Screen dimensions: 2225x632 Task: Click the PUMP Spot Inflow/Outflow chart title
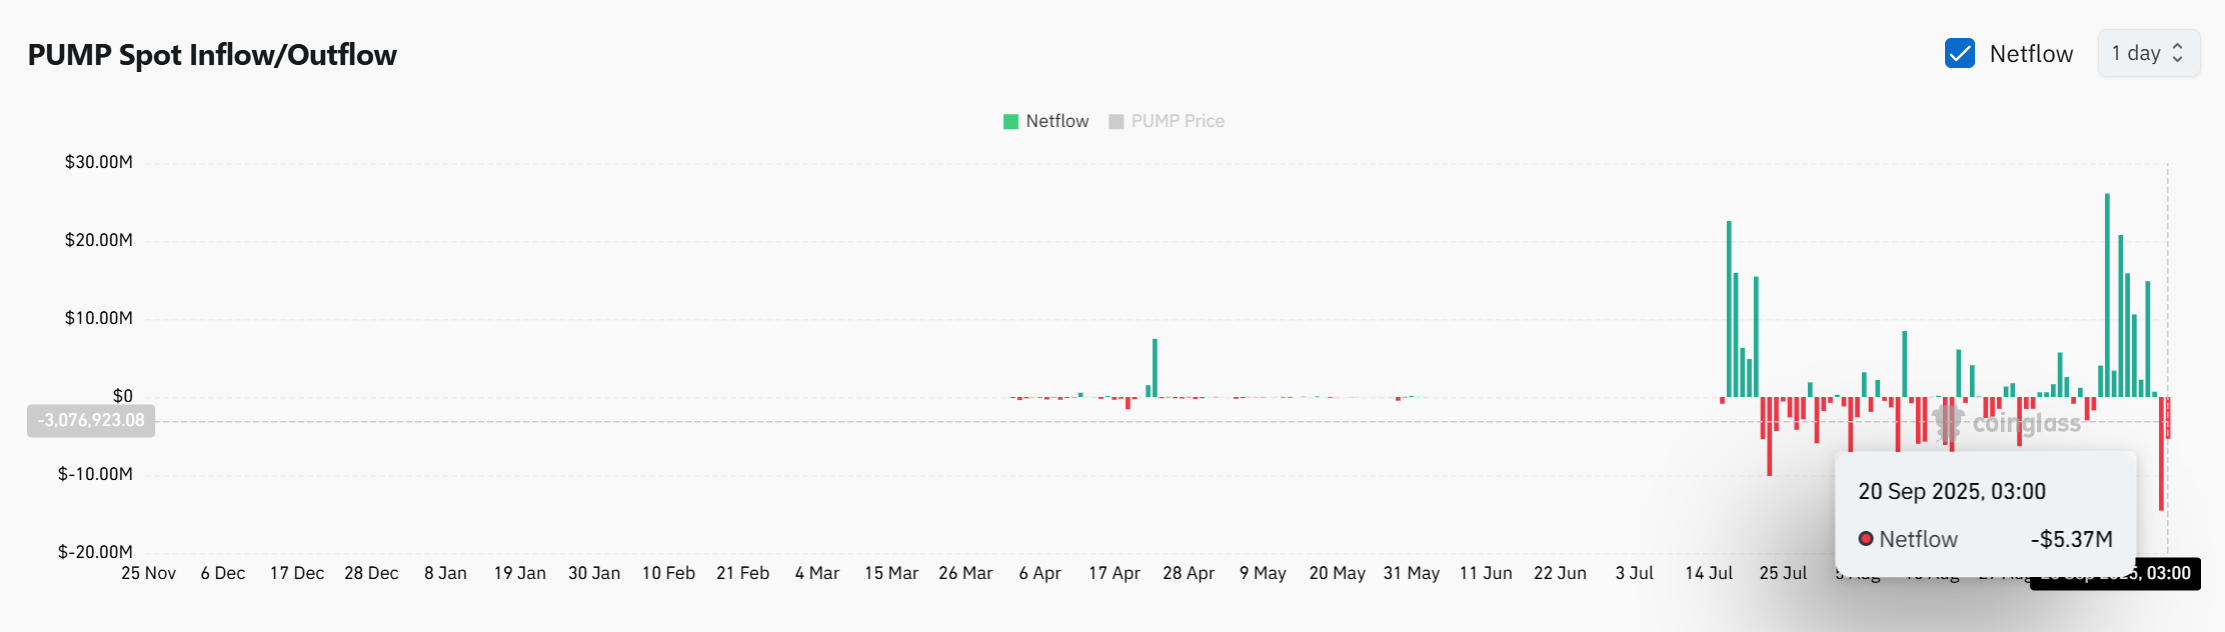[x=212, y=55]
